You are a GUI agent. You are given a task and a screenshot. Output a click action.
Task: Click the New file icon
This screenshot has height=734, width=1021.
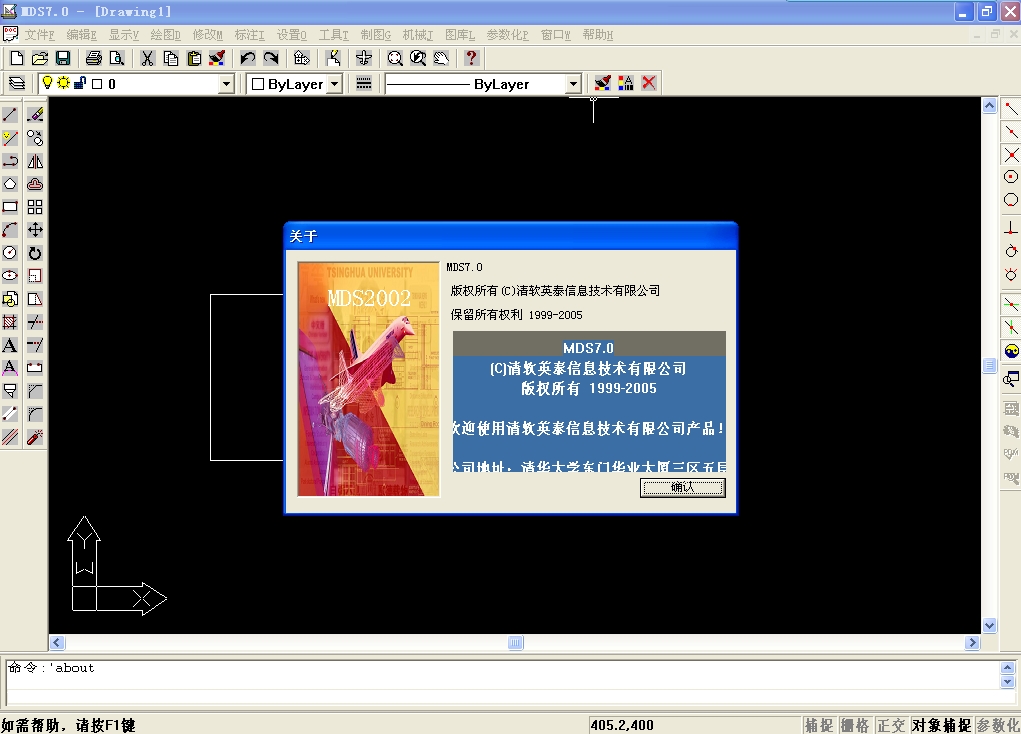[x=17, y=59]
